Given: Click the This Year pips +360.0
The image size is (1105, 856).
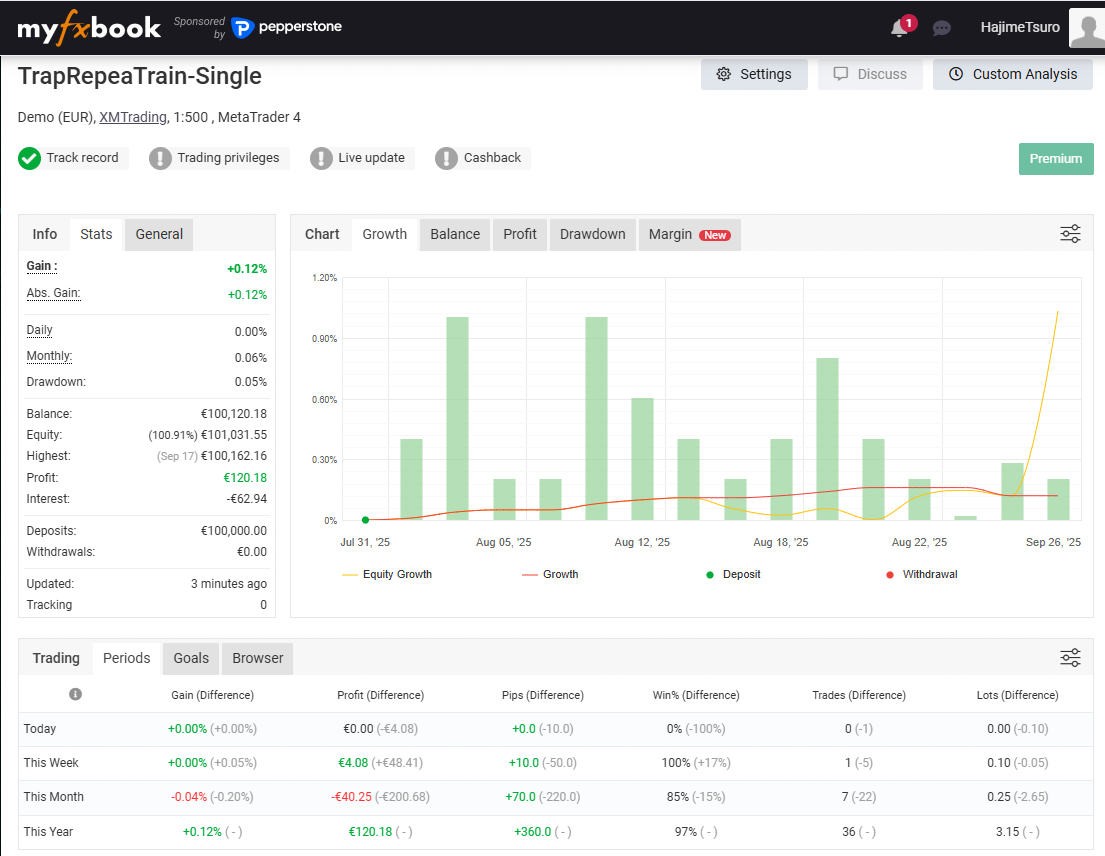Looking at the screenshot, I should click(x=533, y=831).
